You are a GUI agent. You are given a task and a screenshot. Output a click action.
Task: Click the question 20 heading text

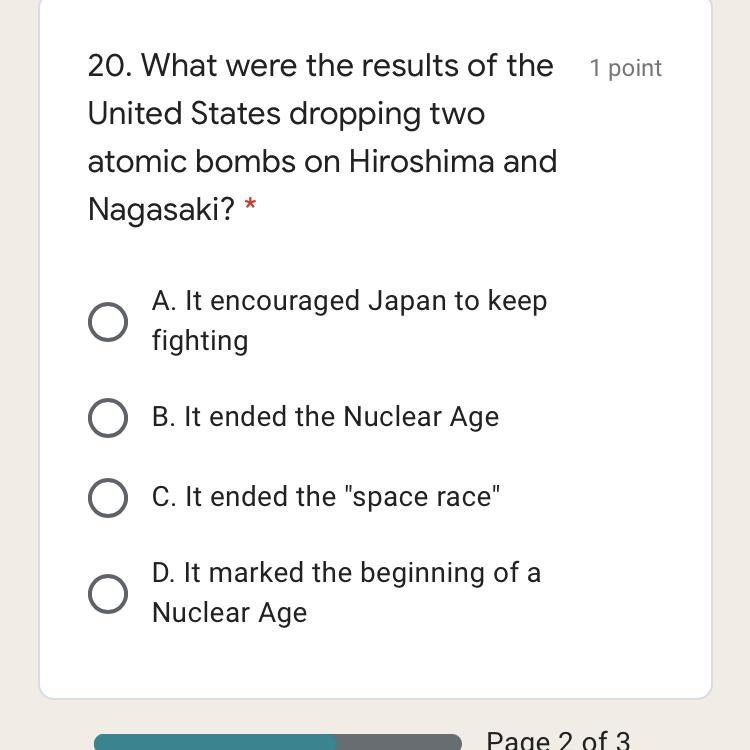pos(322,137)
